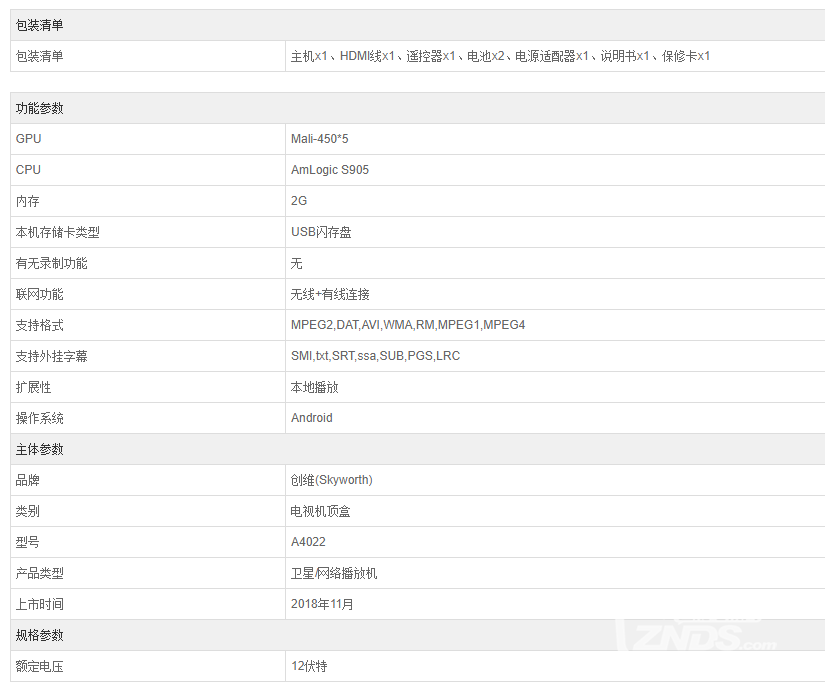Screen dimensions: 825x691
Task: Select the 创维(Skyworth) brand value
Action: point(331,480)
